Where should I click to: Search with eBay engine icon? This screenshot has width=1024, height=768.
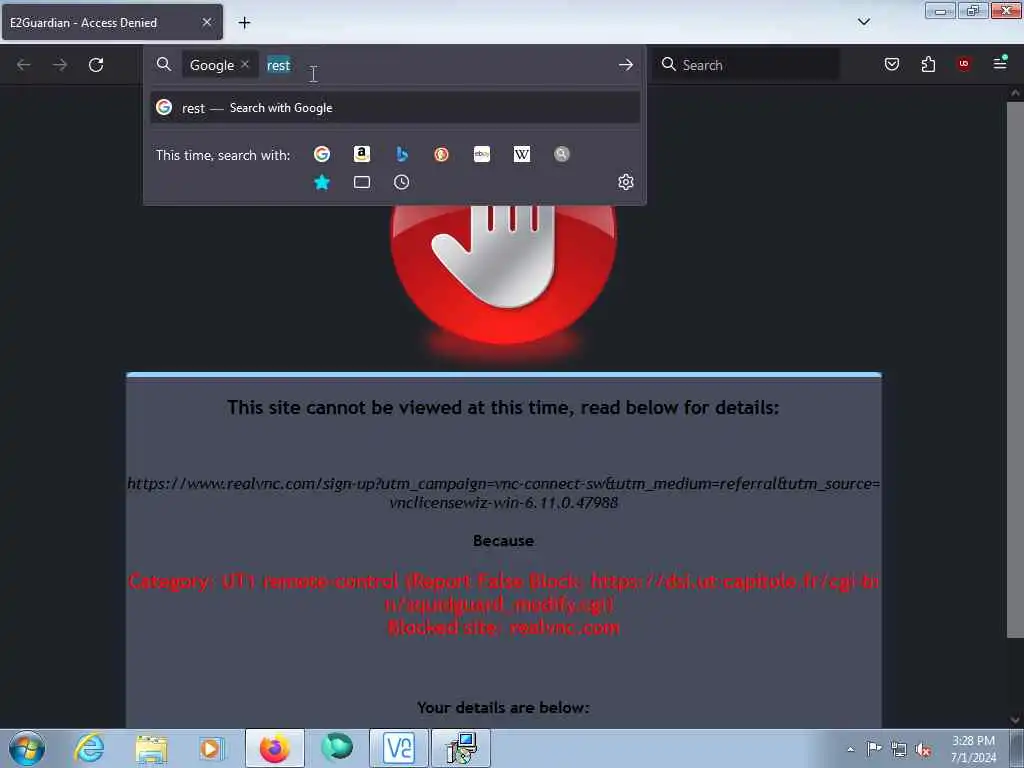click(482, 154)
